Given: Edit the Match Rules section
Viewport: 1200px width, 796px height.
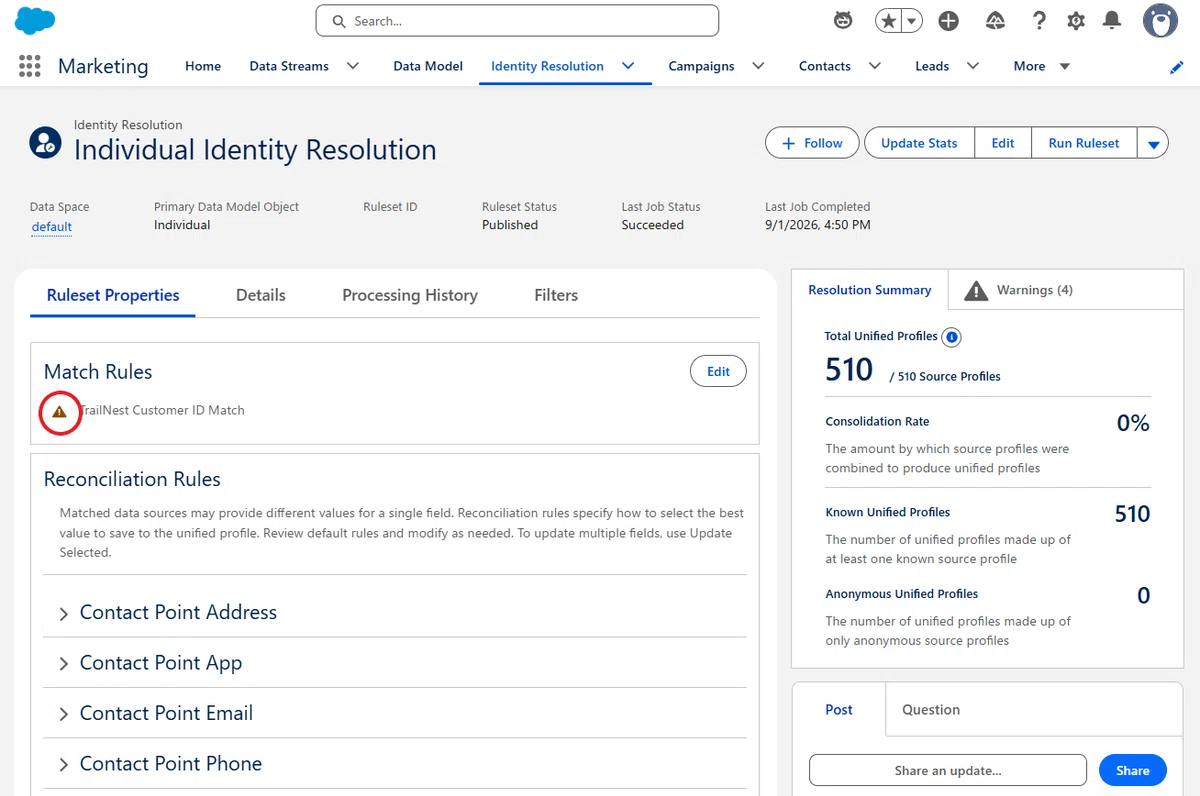Looking at the screenshot, I should coord(718,371).
